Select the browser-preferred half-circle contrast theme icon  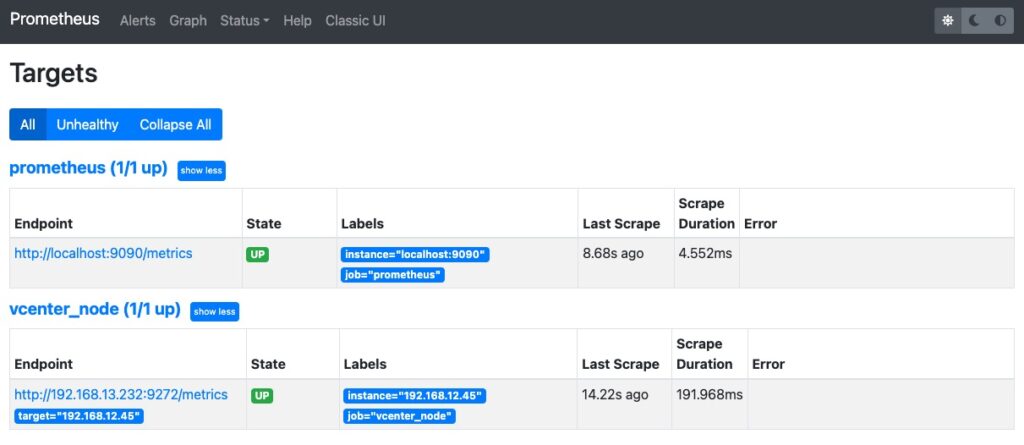click(x=1000, y=21)
